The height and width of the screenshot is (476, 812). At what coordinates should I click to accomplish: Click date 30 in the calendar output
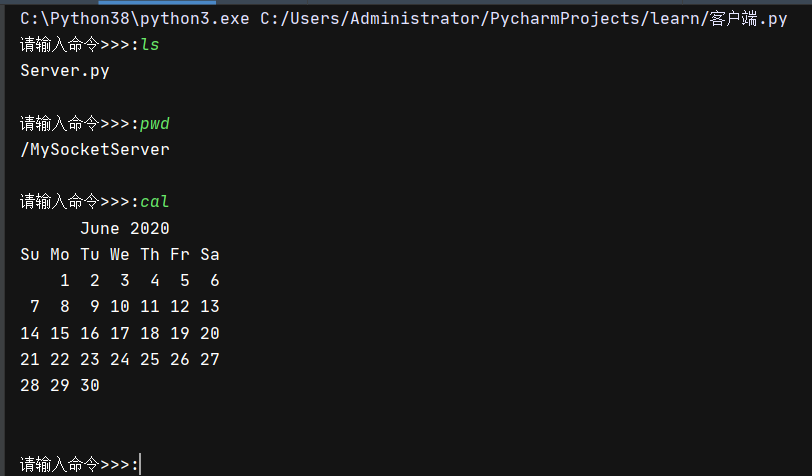(x=90, y=385)
